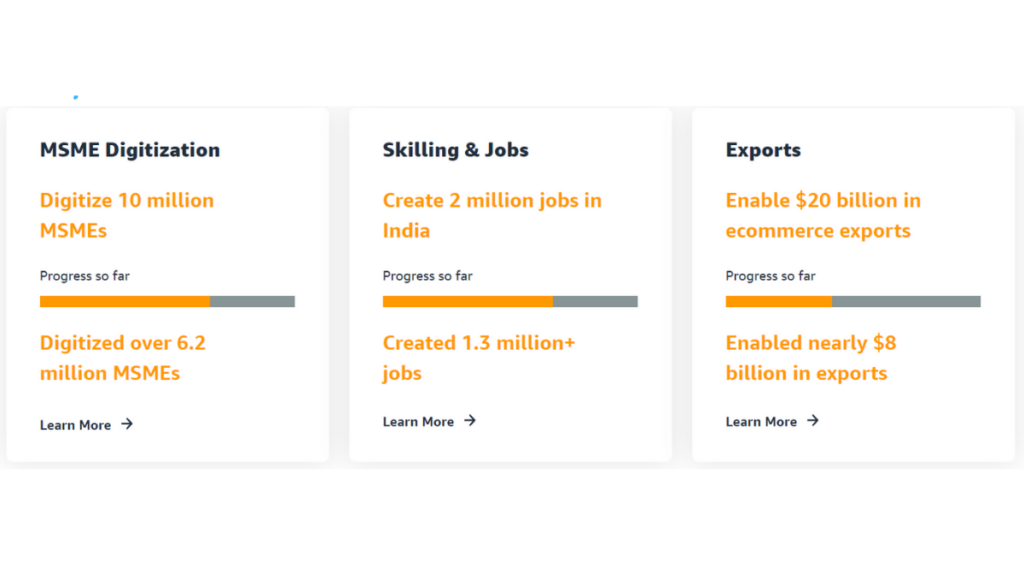Click the arrow icon in Skilling & Jobs card

tap(470, 421)
